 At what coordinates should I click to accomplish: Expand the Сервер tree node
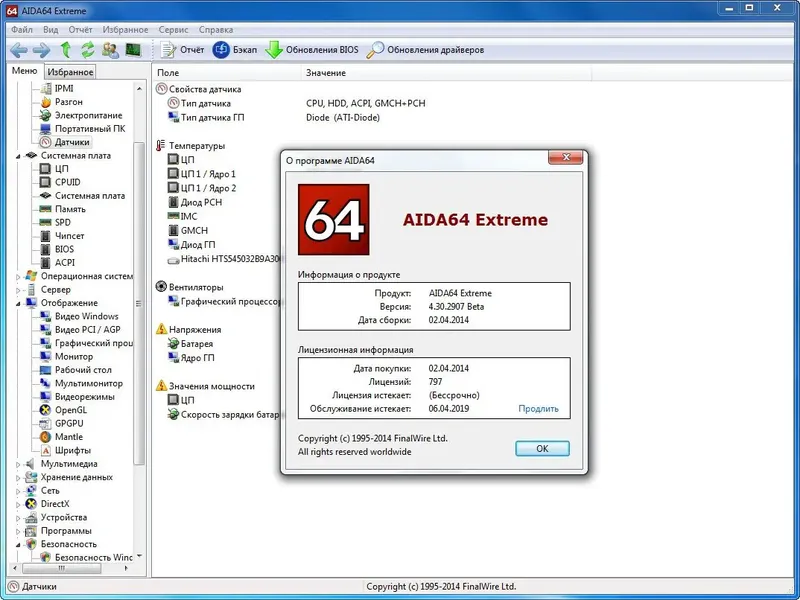tap(18, 290)
